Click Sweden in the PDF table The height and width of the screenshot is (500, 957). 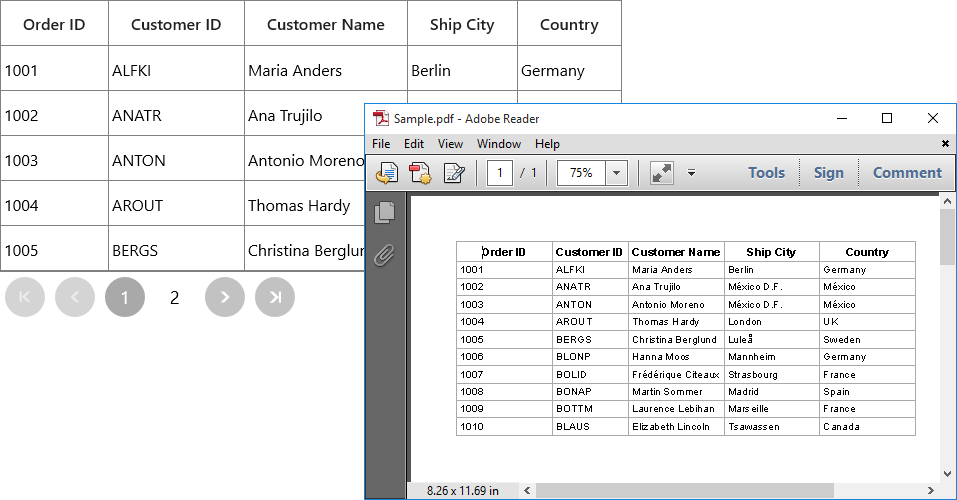842,339
